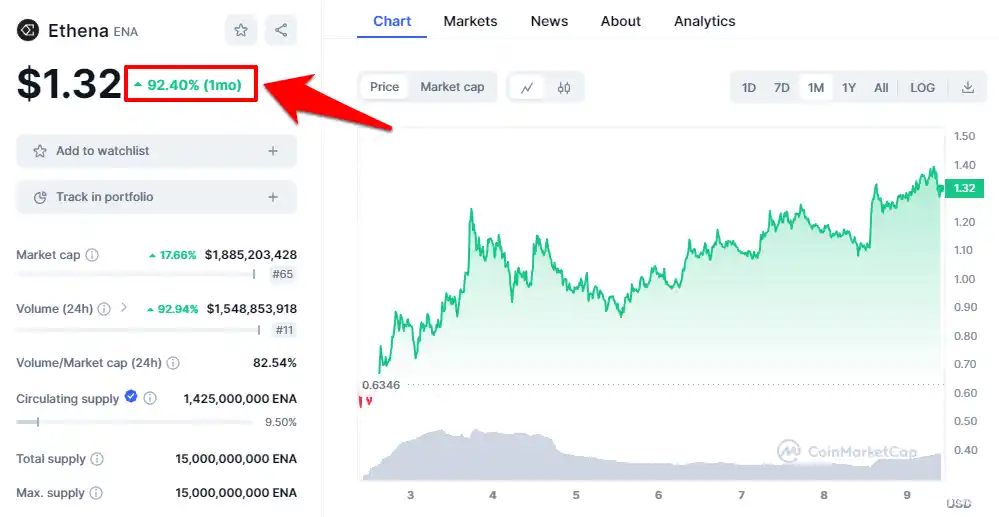
Task: Open the Analytics tab
Action: [x=704, y=21]
